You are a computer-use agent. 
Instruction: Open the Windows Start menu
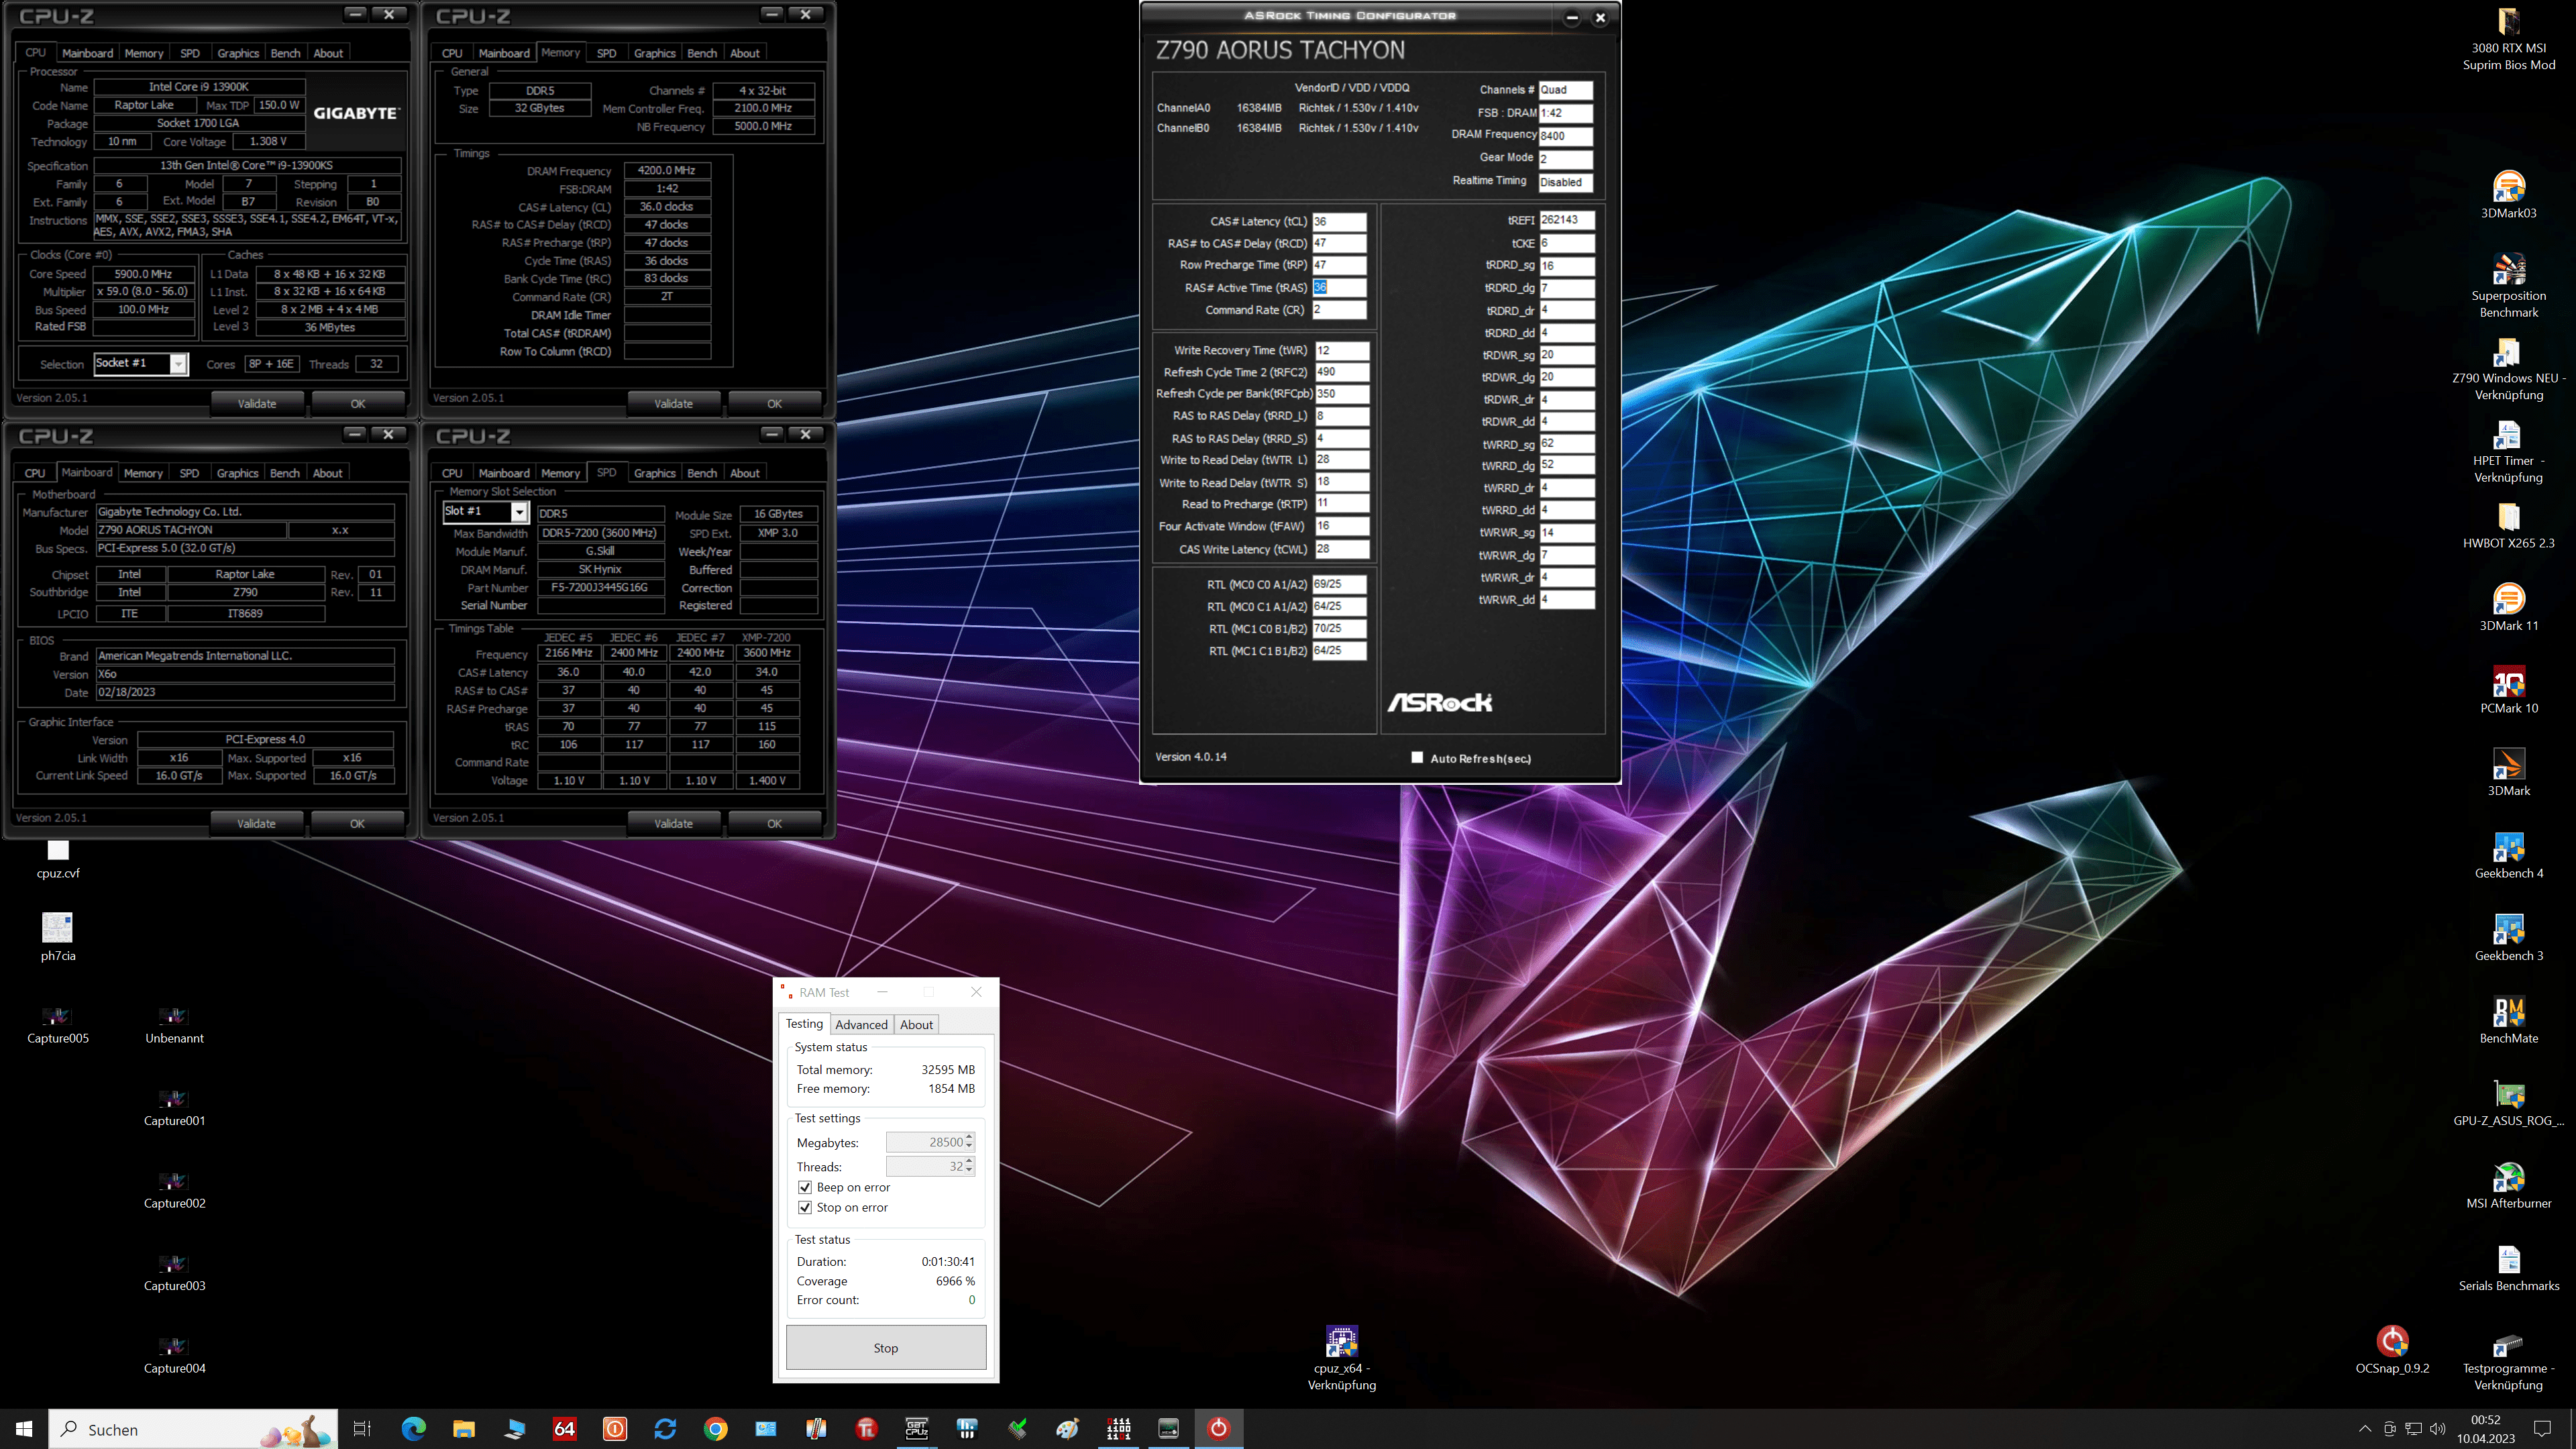pyautogui.click(x=24, y=1429)
